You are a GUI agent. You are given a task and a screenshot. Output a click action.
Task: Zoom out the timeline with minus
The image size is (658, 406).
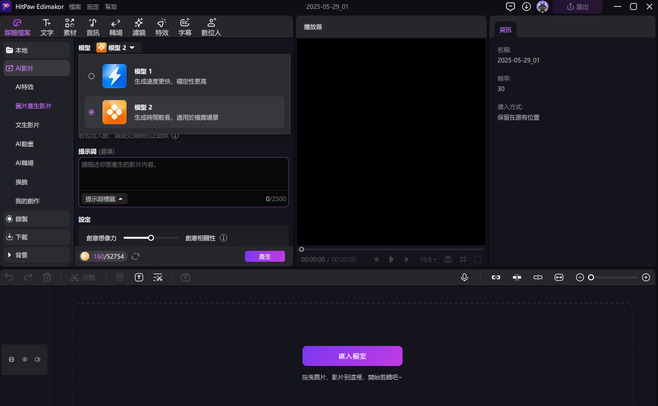click(x=580, y=278)
